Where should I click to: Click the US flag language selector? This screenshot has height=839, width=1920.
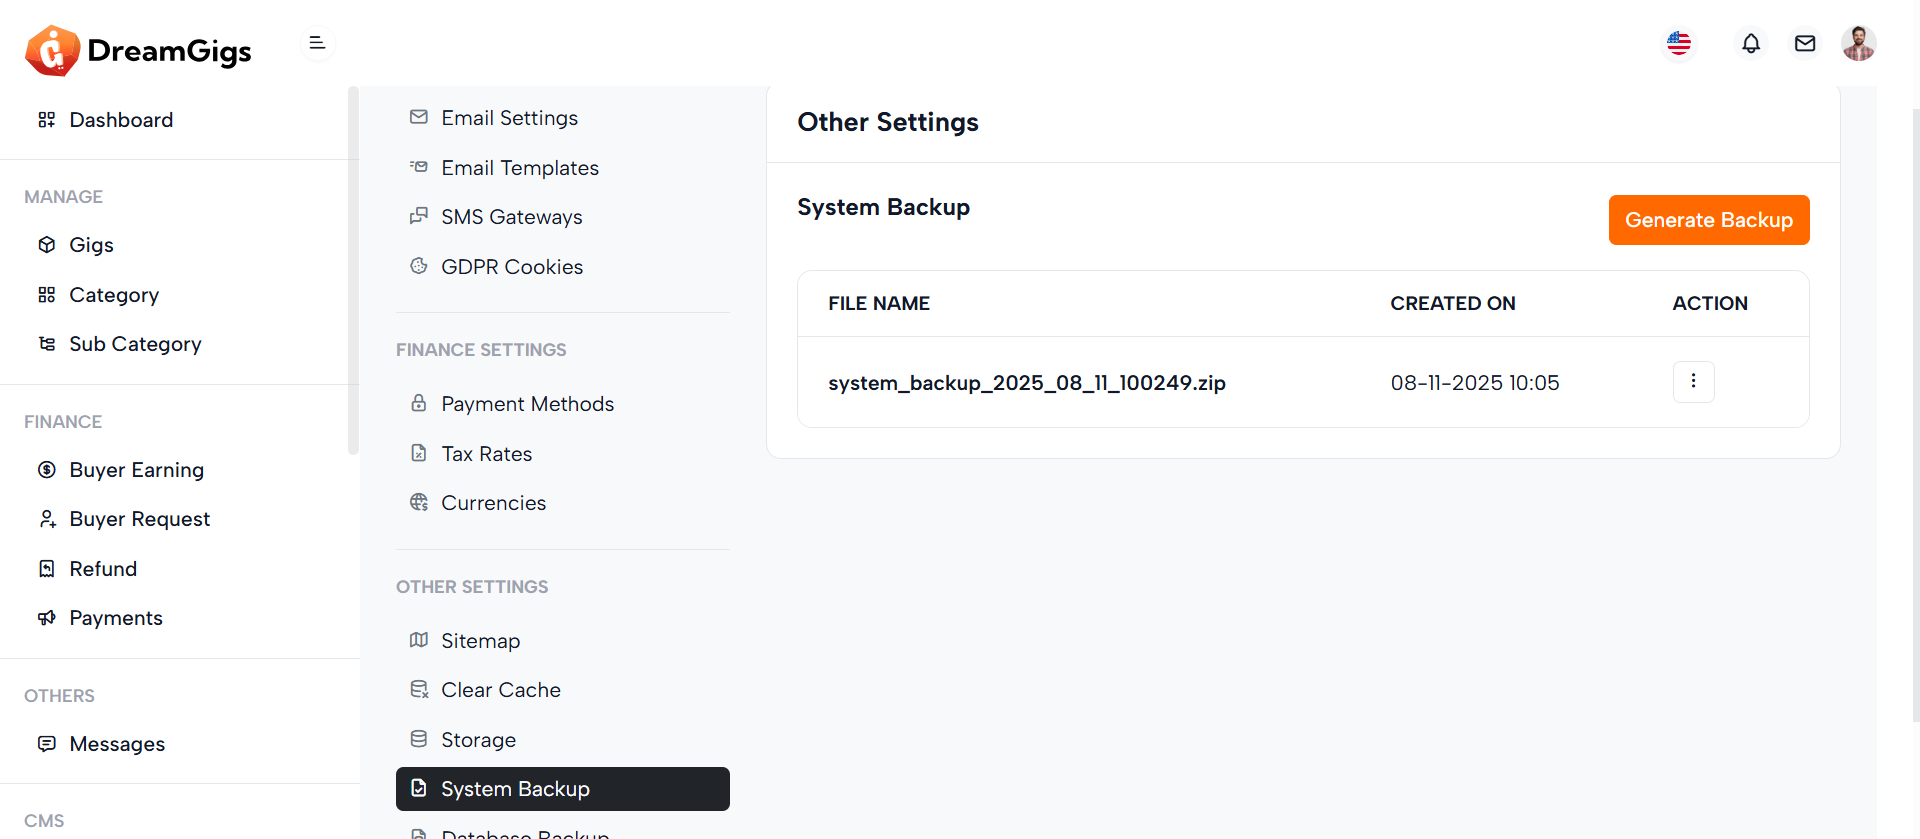1678,44
